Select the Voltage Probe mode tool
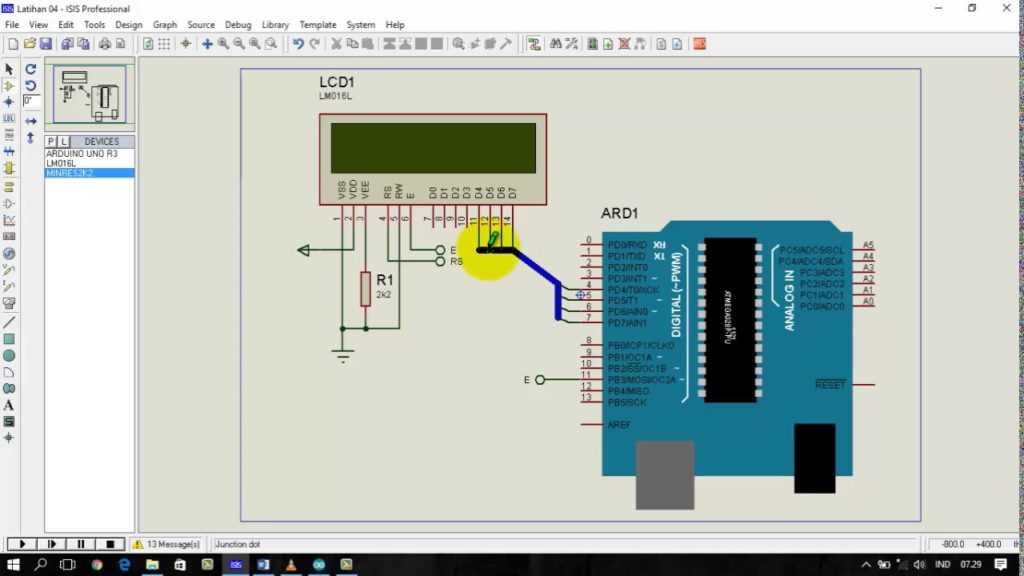Viewport: 1024px width, 576px height. click(x=9, y=270)
